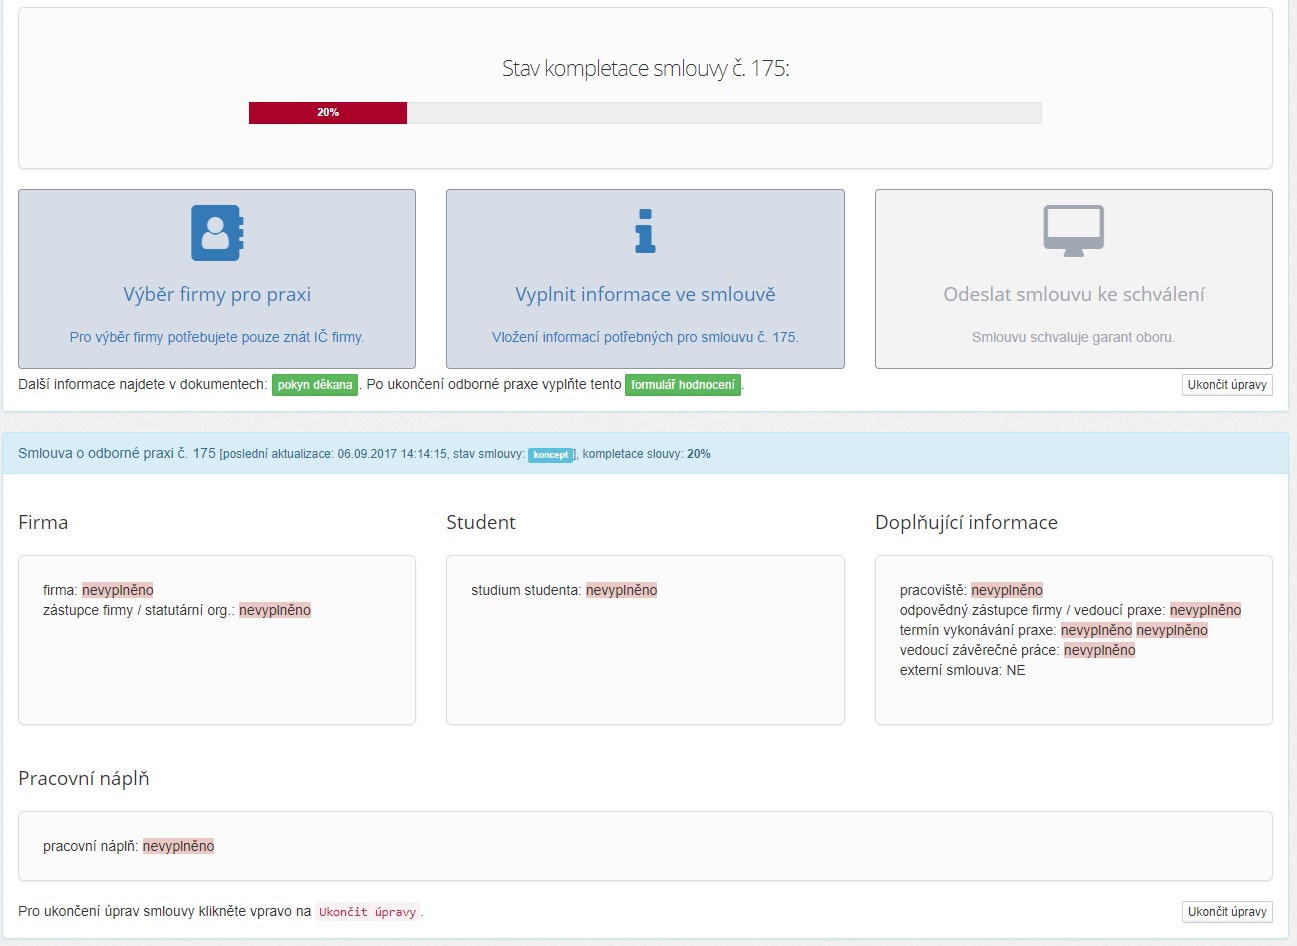Click 'Odeslat smlouvu ke schválení' title
Screen dimensions: 1297x946
point(1074,294)
